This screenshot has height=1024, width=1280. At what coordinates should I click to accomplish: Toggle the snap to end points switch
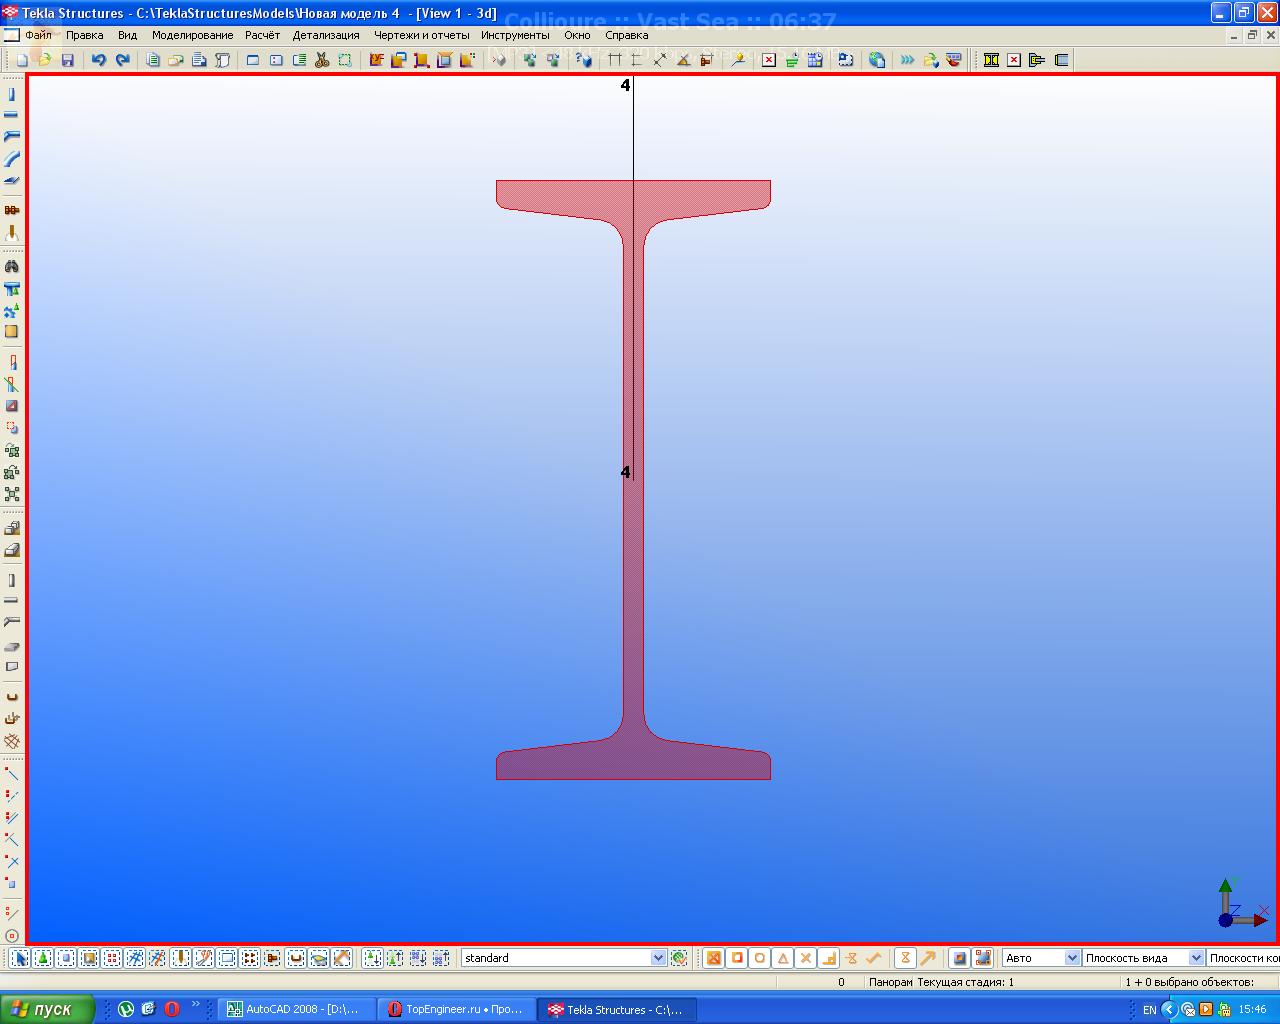737,958
